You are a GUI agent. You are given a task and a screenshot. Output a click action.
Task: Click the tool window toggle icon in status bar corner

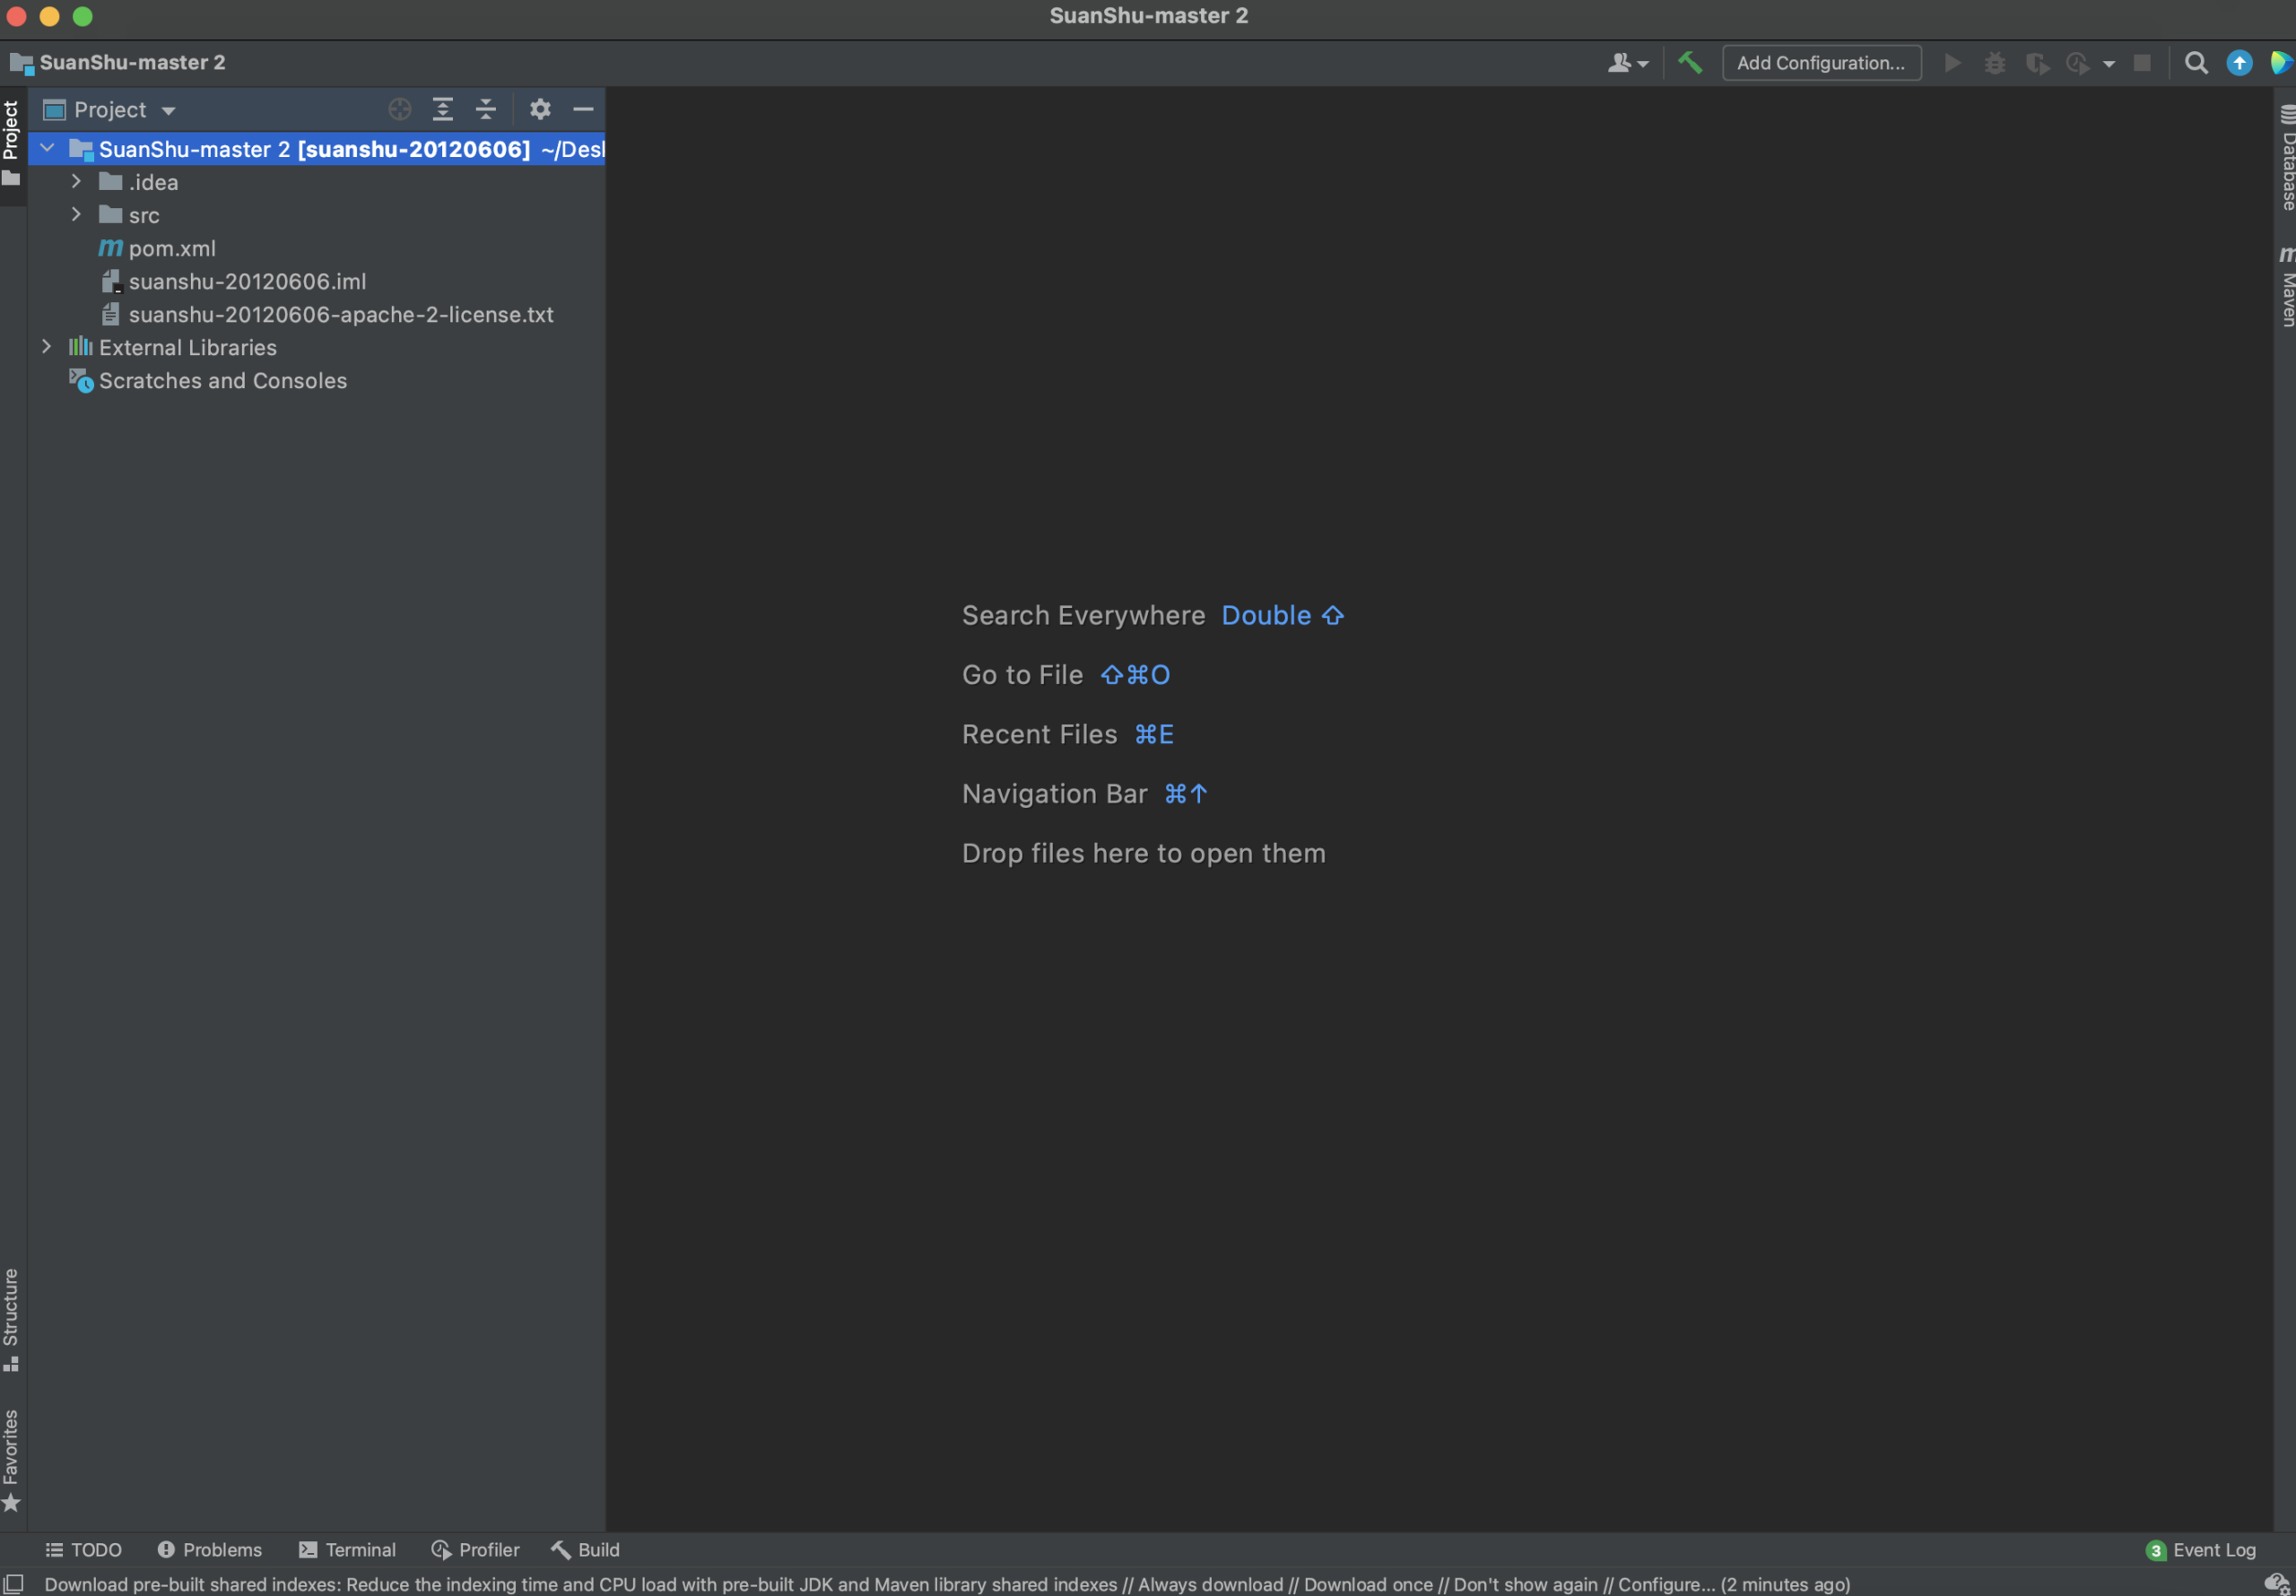(13, 1583)
